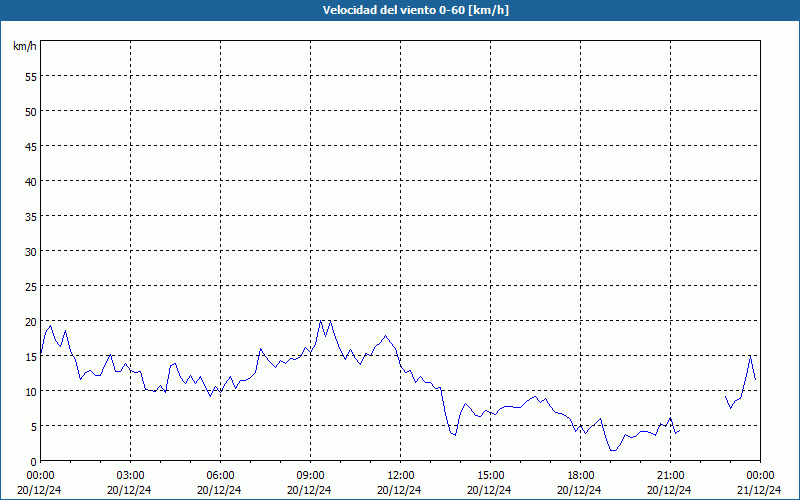Click the chart title 'Velocidad del viento 0-60'
The width and height of the screenshot is (800, 500).
pyautogui.click(x=400, y=11)
